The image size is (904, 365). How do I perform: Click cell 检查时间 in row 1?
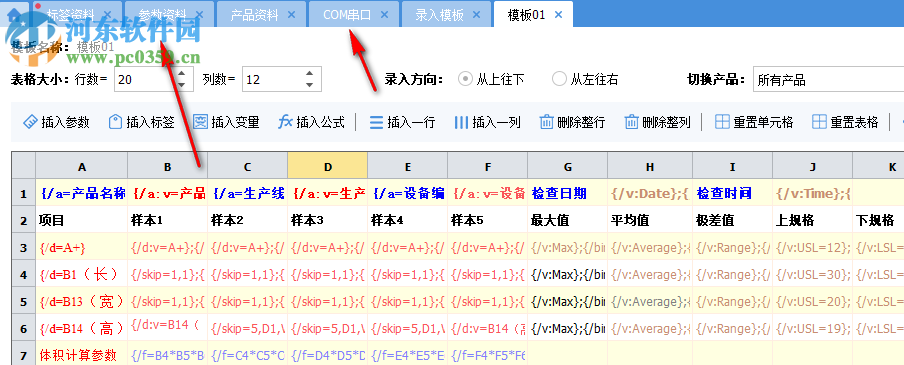[x=733, y=193]
